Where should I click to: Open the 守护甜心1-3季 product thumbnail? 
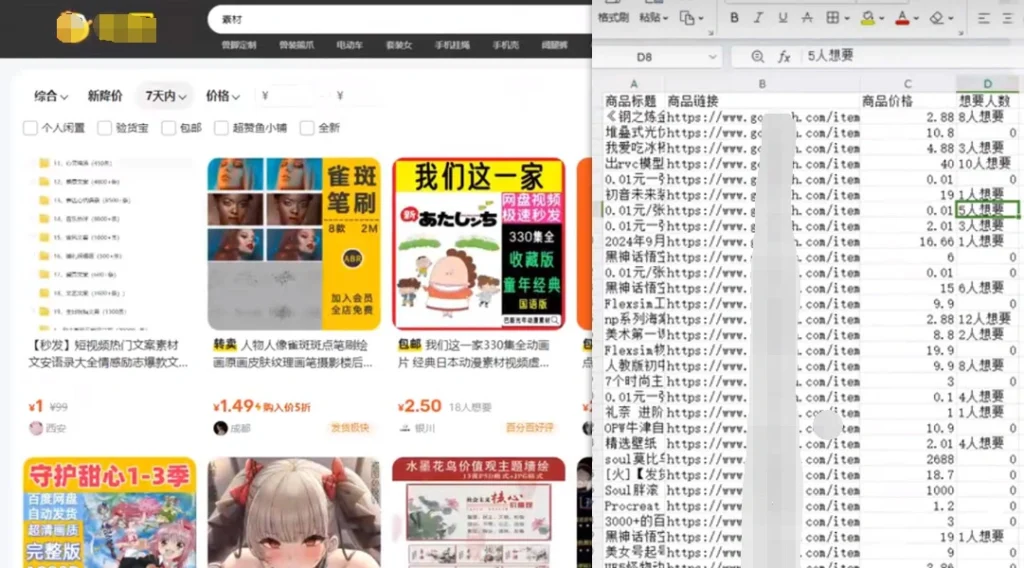pos(109,513)
